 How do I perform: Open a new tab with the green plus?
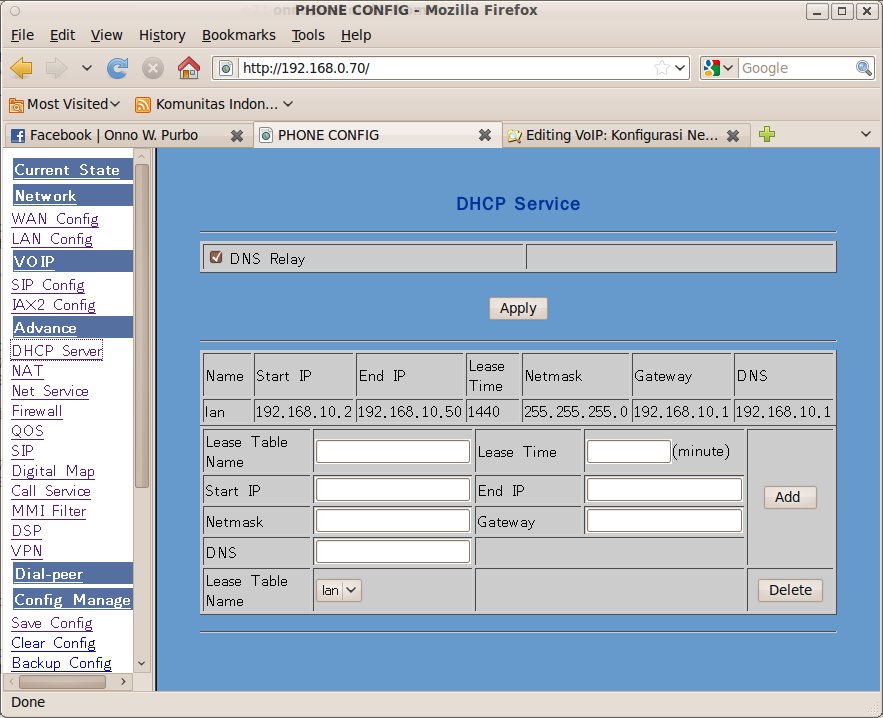coord(767,135)
